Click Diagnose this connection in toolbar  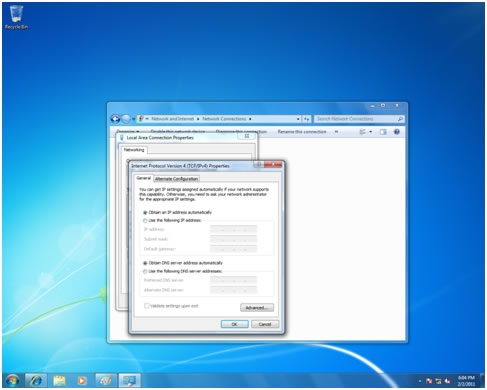point(241,132)
